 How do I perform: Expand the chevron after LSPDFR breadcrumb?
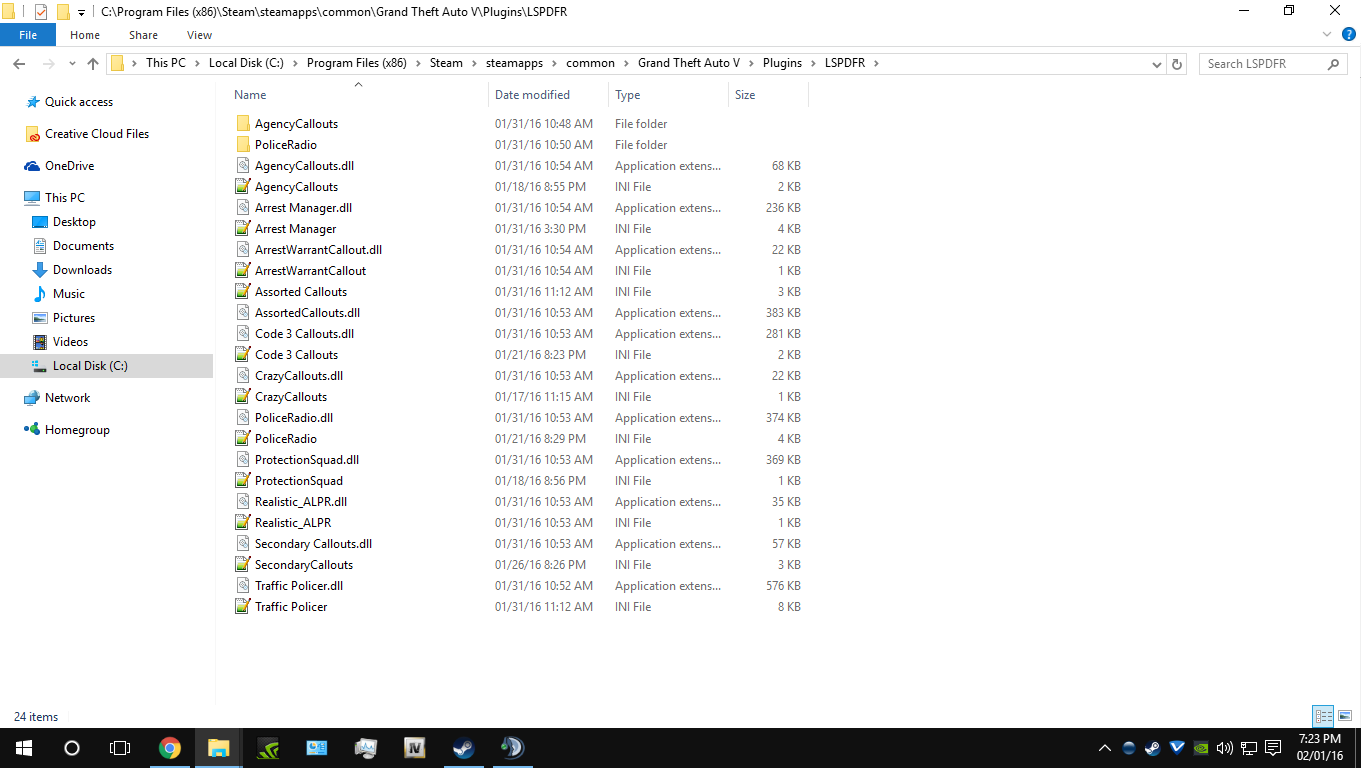tap(876, 63)
